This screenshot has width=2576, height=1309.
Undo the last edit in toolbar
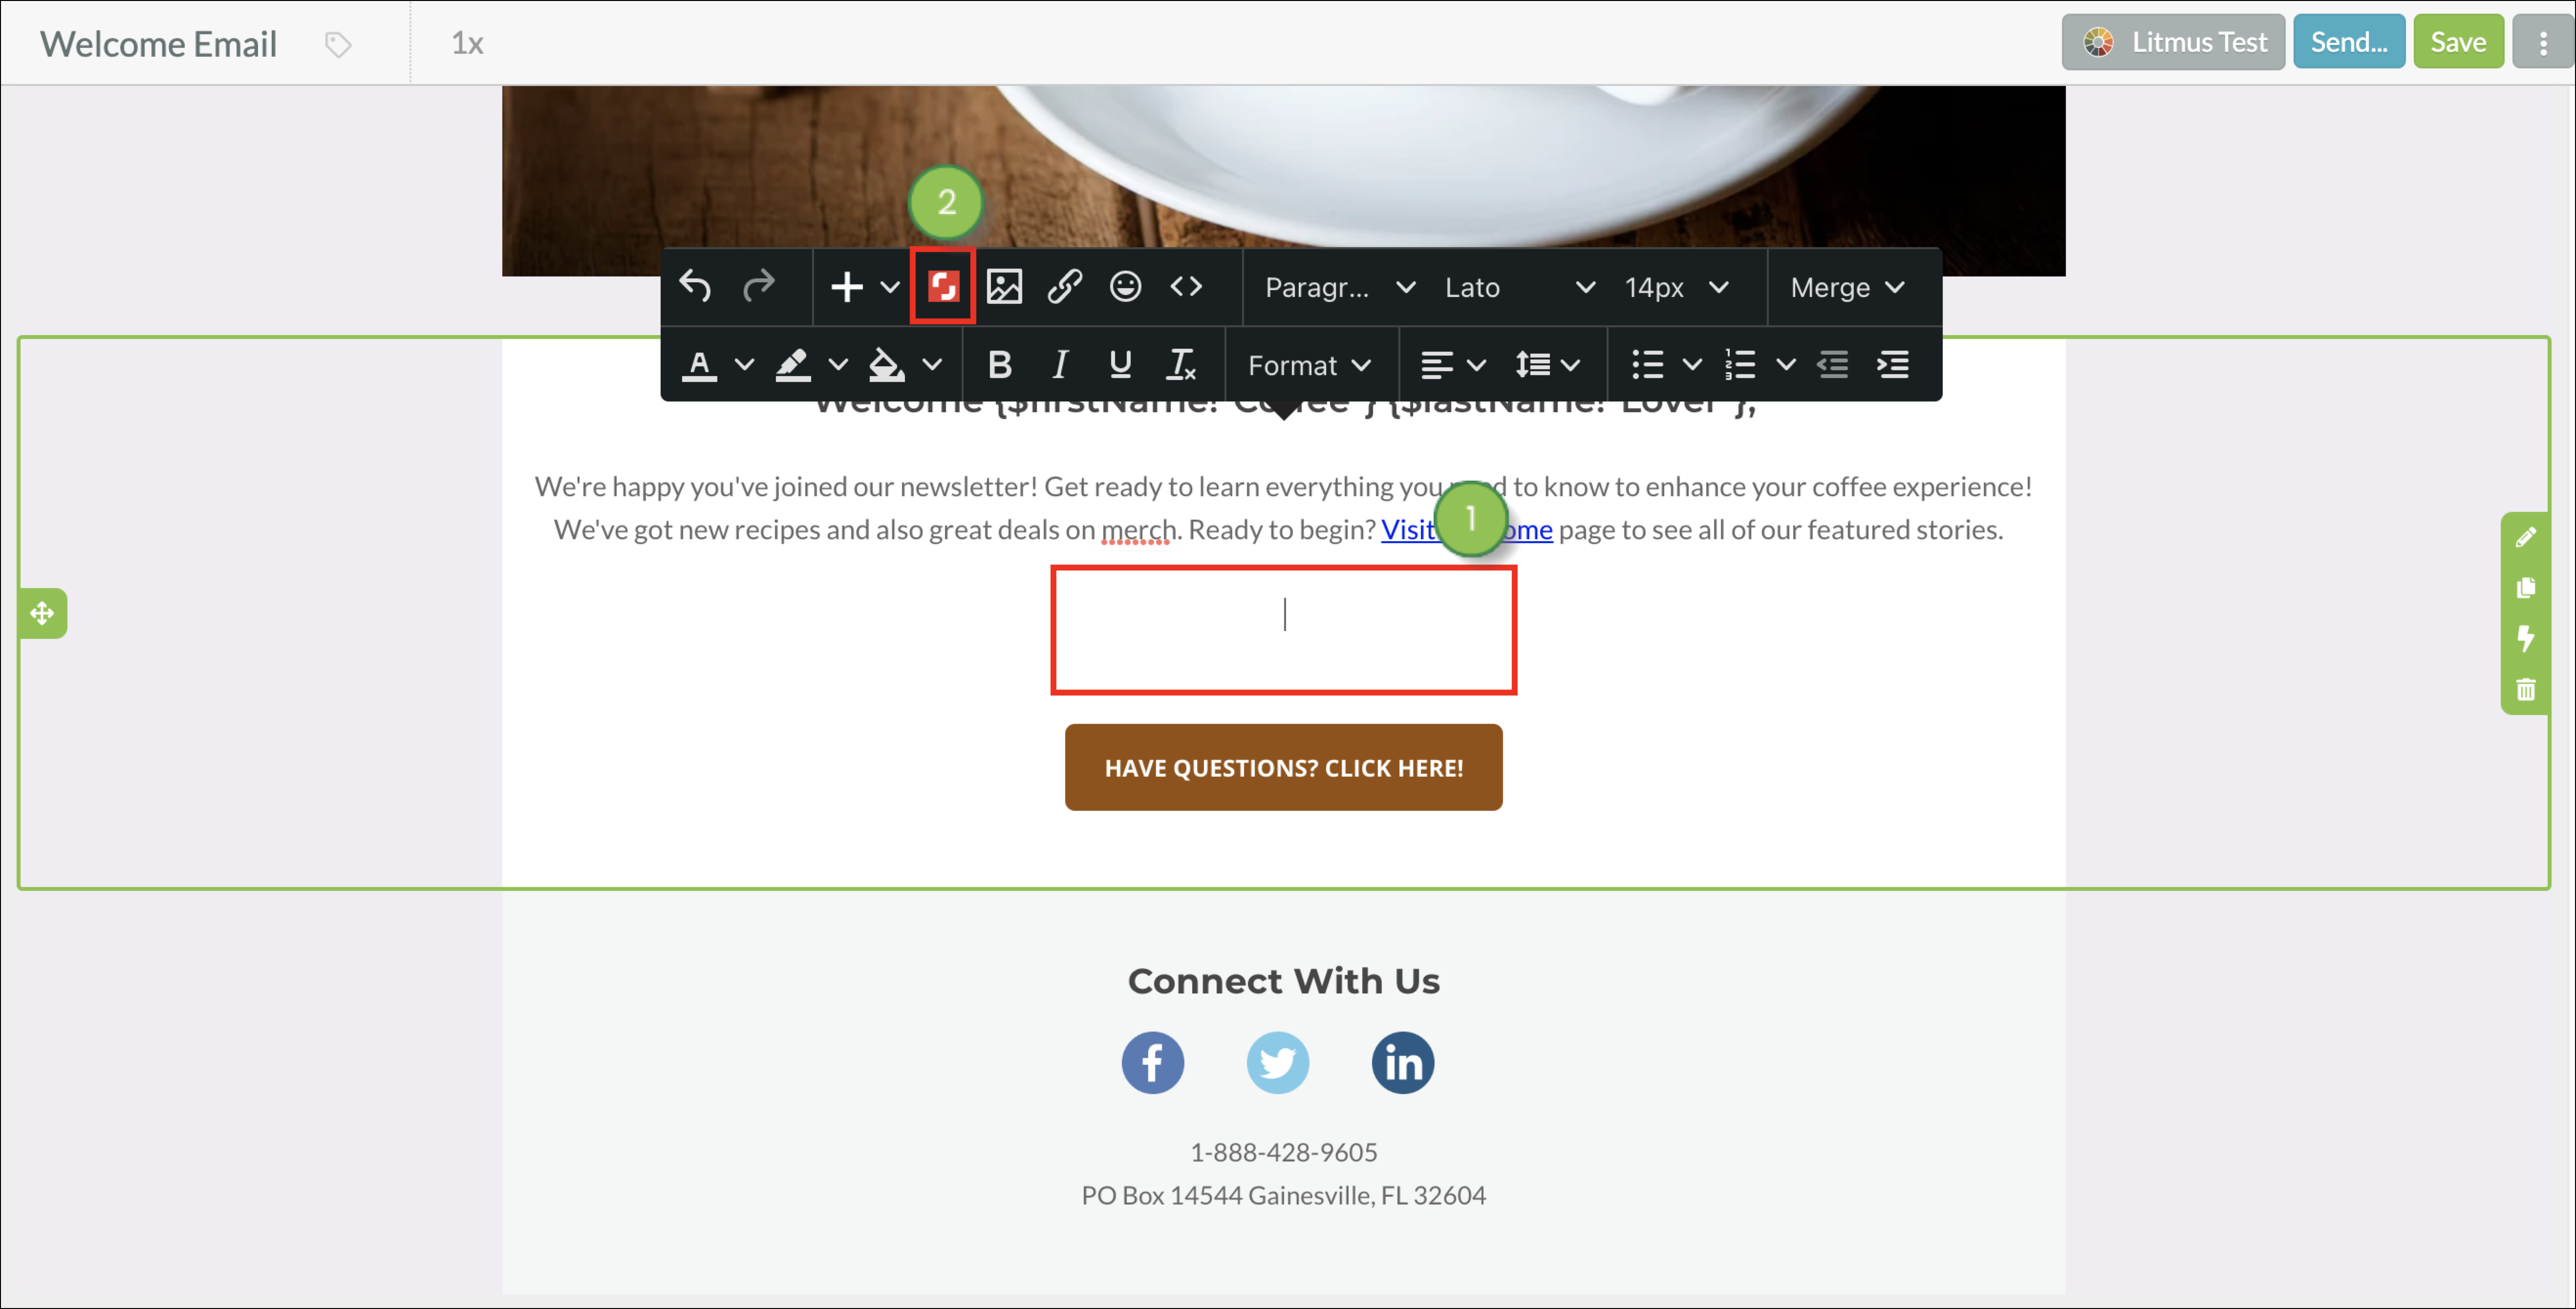coord(695,287)
